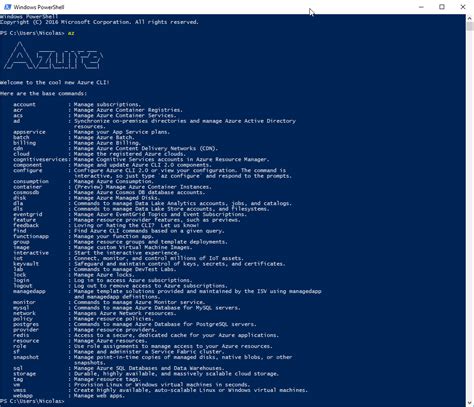Click the 'functionapp' command name
The image size is (474, 407).
pyautogui.click(x=31, y=236)
